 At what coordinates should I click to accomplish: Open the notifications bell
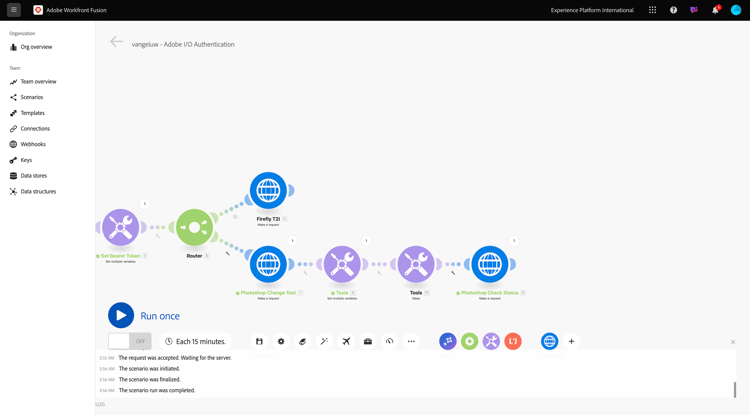coord(715,10)
